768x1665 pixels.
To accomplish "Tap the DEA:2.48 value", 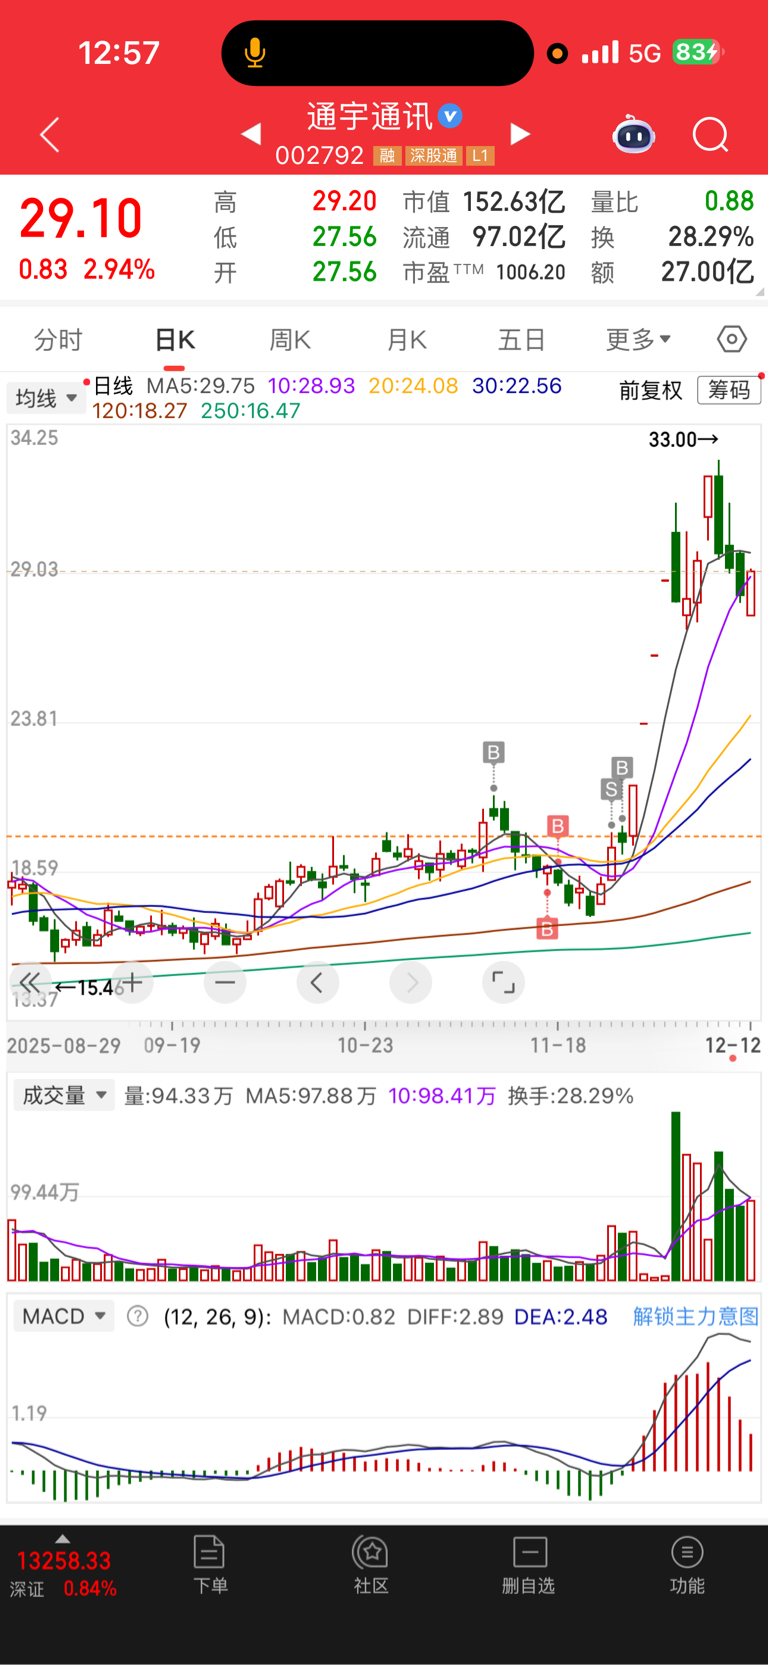I will coord(561,1316).
